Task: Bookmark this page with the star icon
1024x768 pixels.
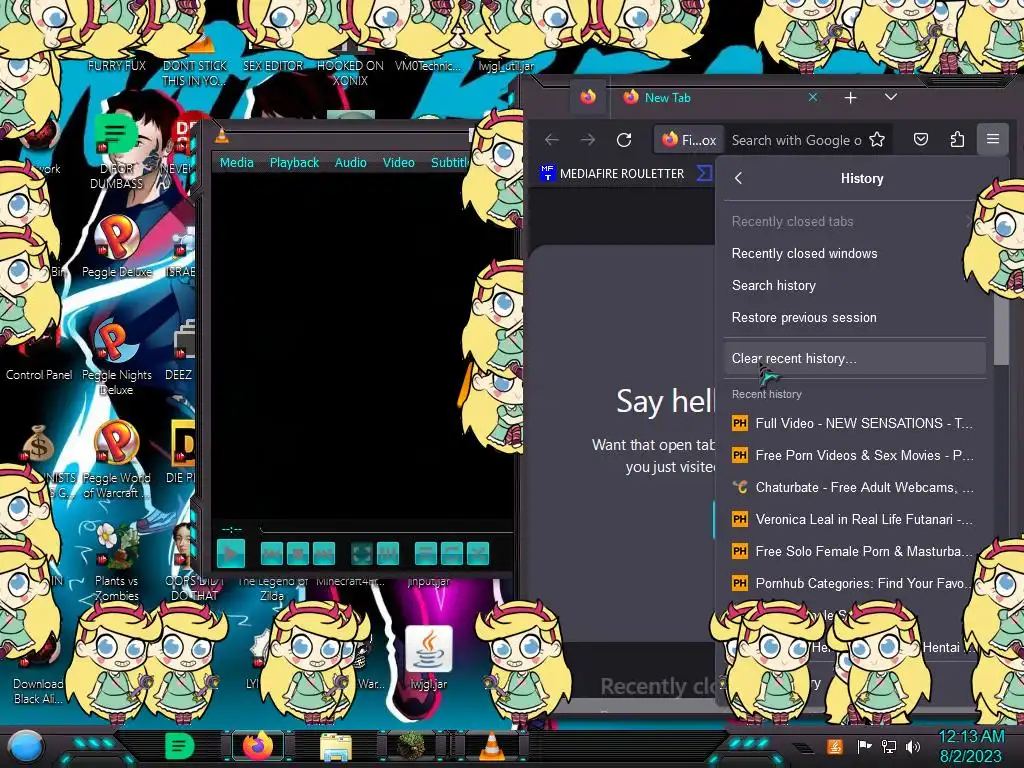Action: (877, 140)
